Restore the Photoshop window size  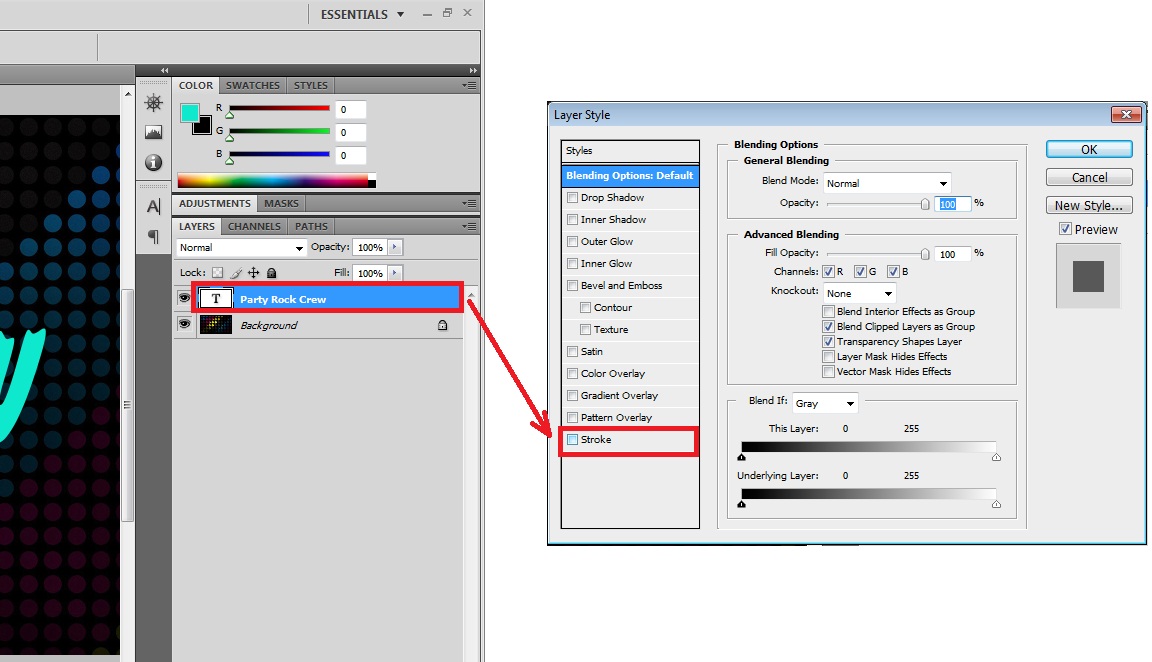tap(447, 12)
